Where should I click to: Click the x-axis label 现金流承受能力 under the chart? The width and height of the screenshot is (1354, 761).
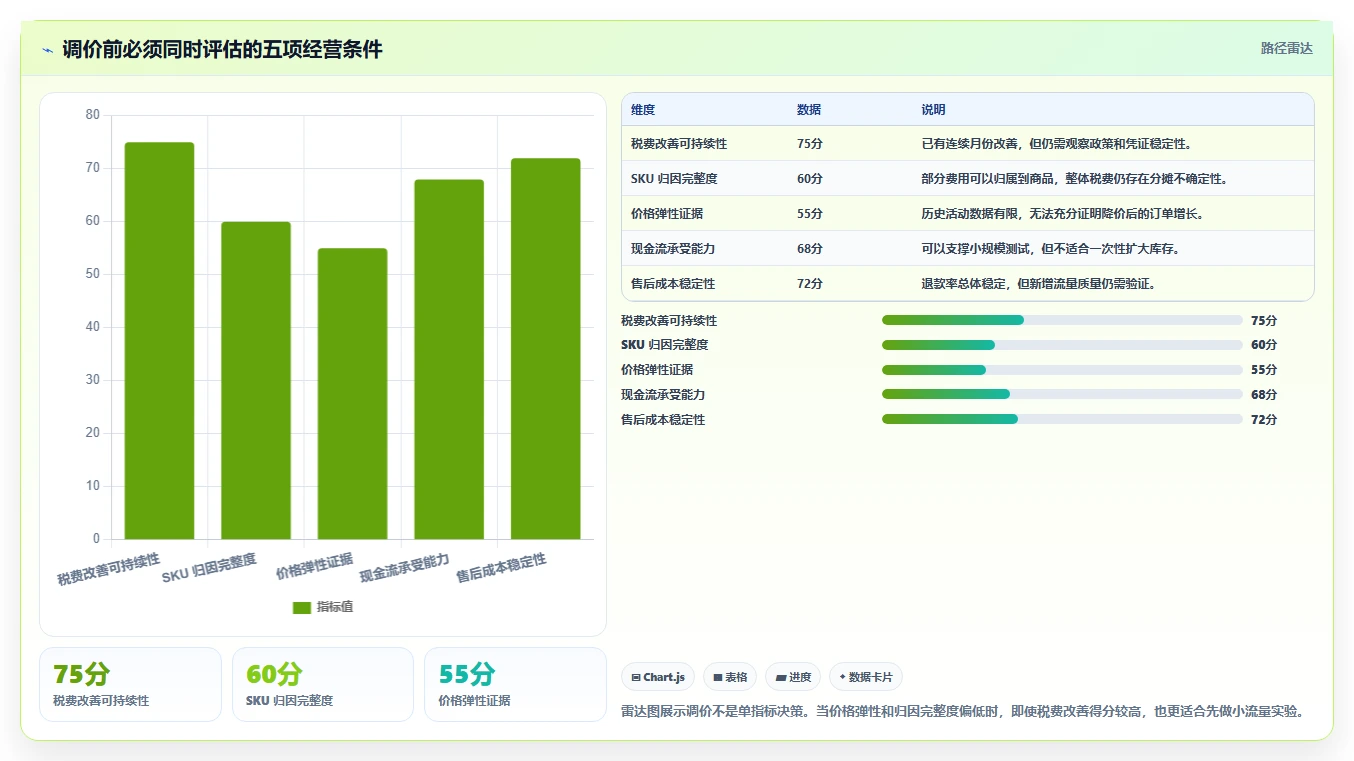click(x=404, y=567)
